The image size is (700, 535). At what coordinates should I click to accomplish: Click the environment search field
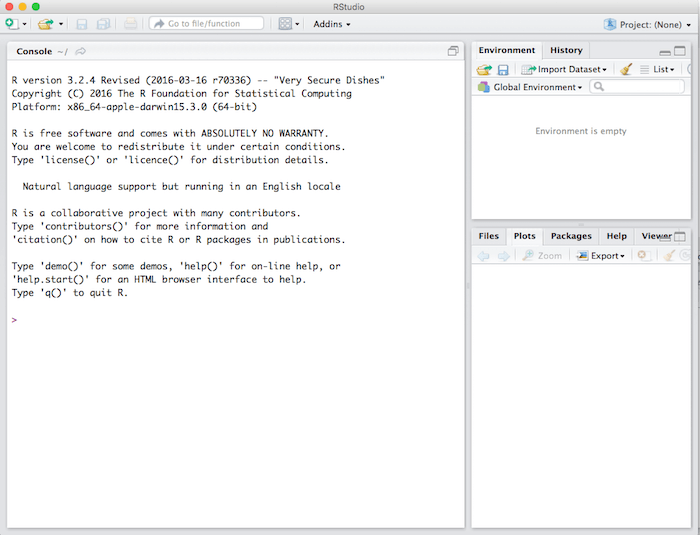coord(637,87)
